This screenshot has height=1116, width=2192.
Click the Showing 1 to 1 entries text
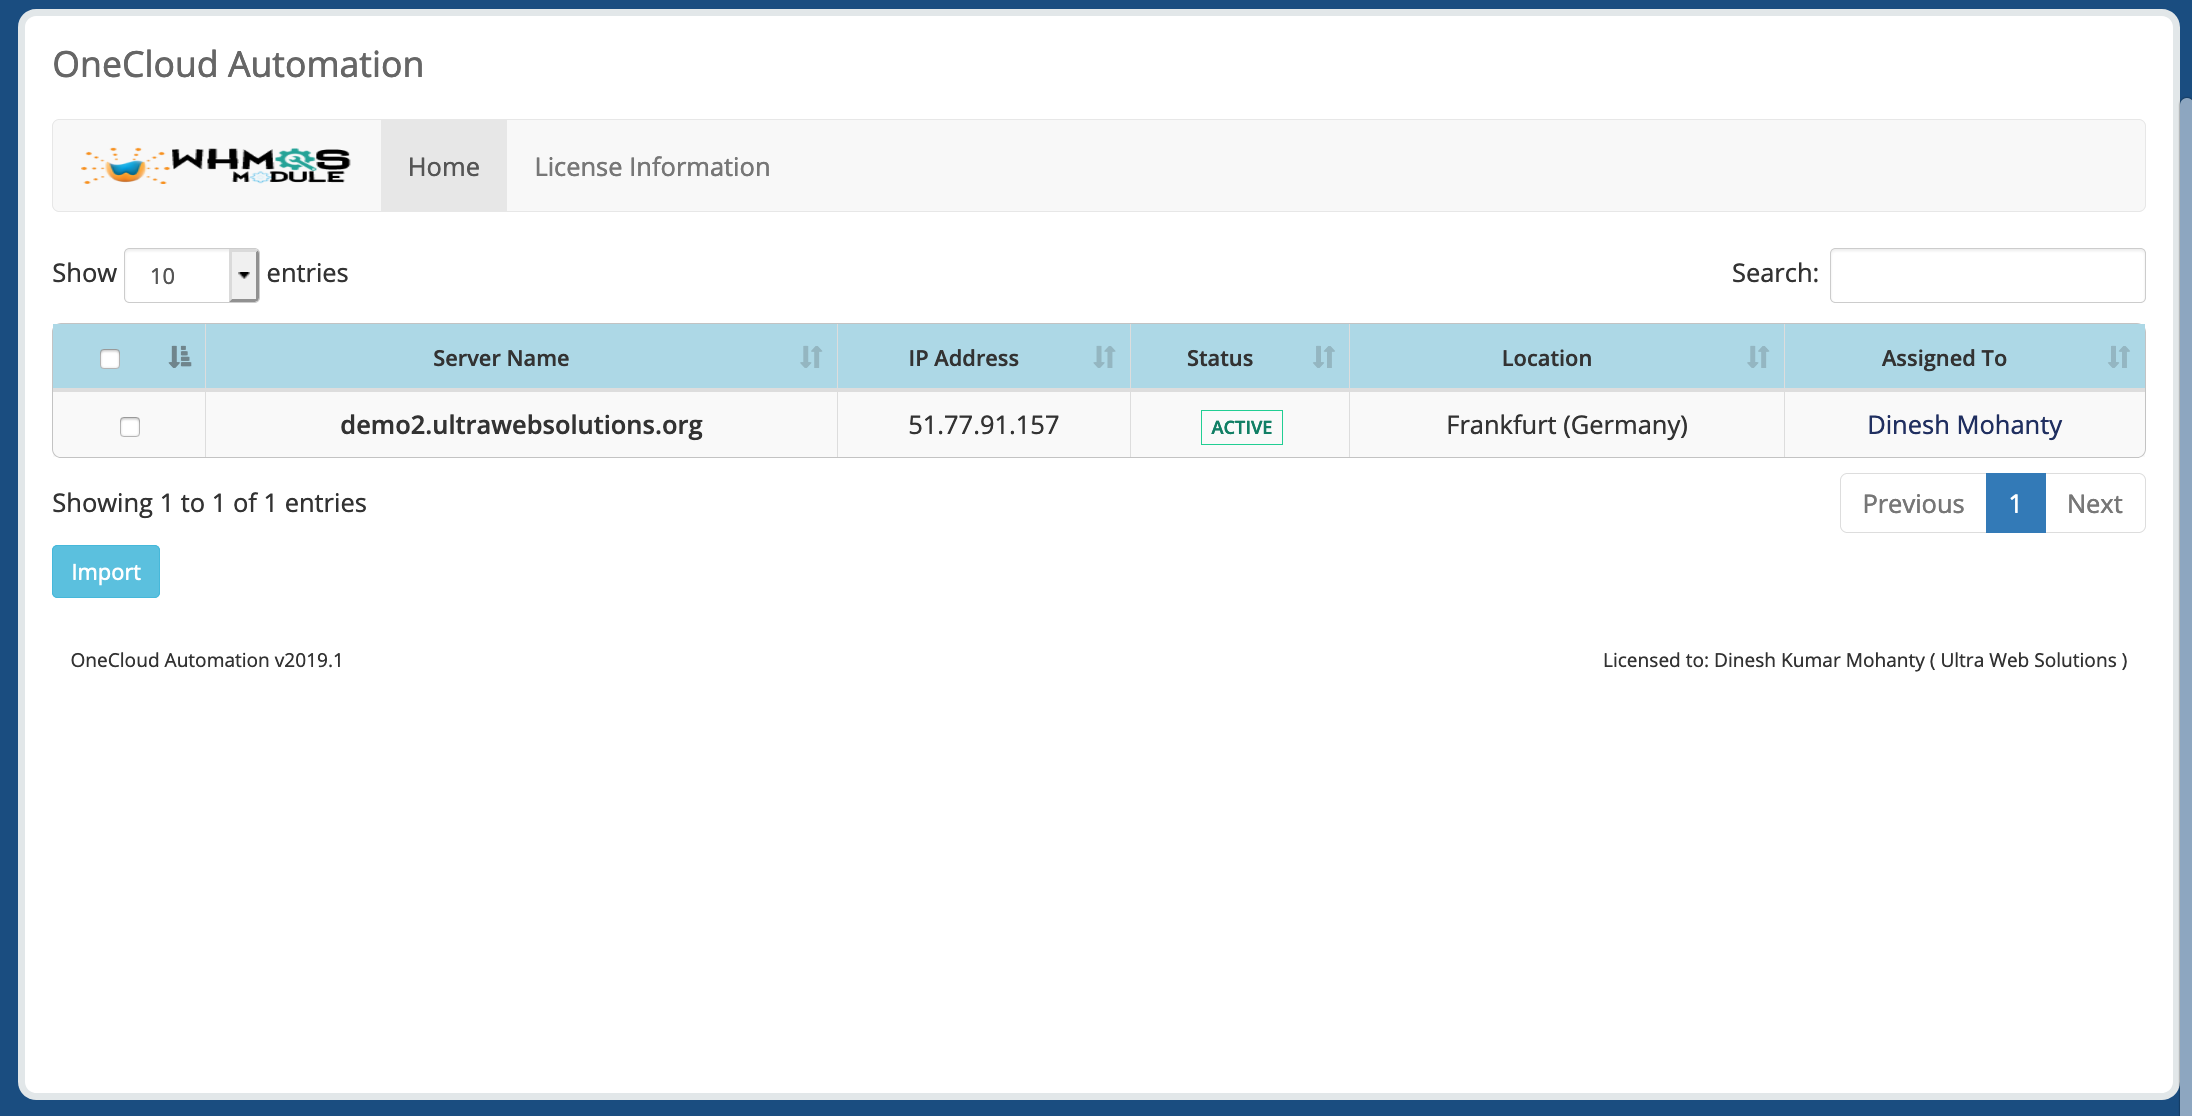[x=209, y=503]
